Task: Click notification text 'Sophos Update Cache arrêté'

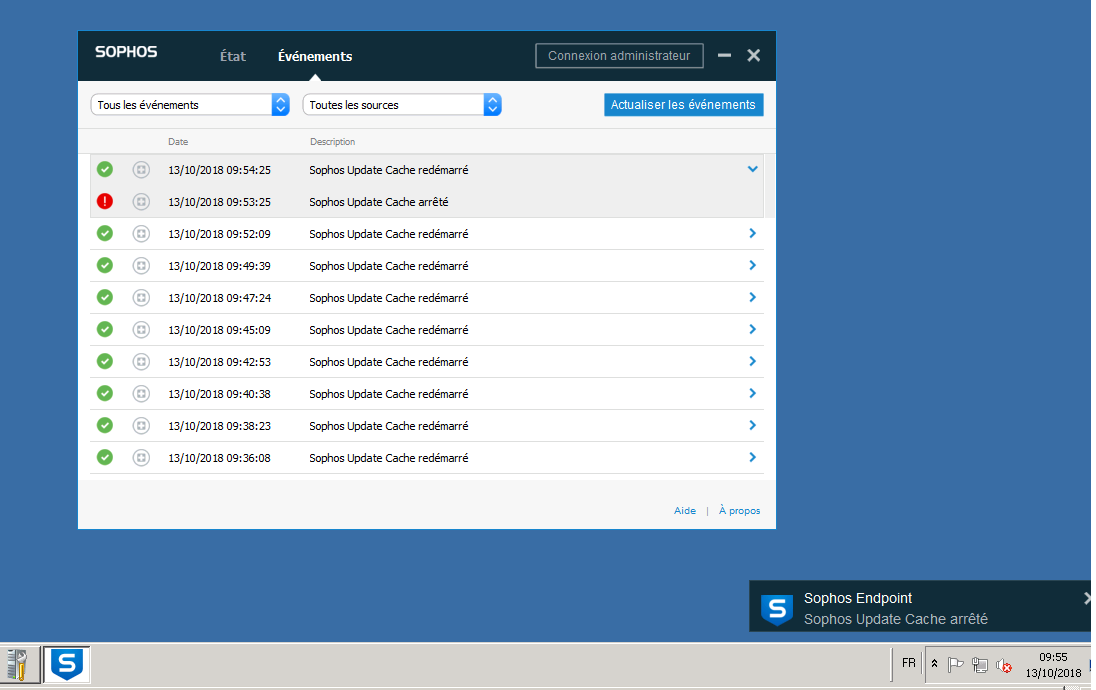Action: pos(895,619)
